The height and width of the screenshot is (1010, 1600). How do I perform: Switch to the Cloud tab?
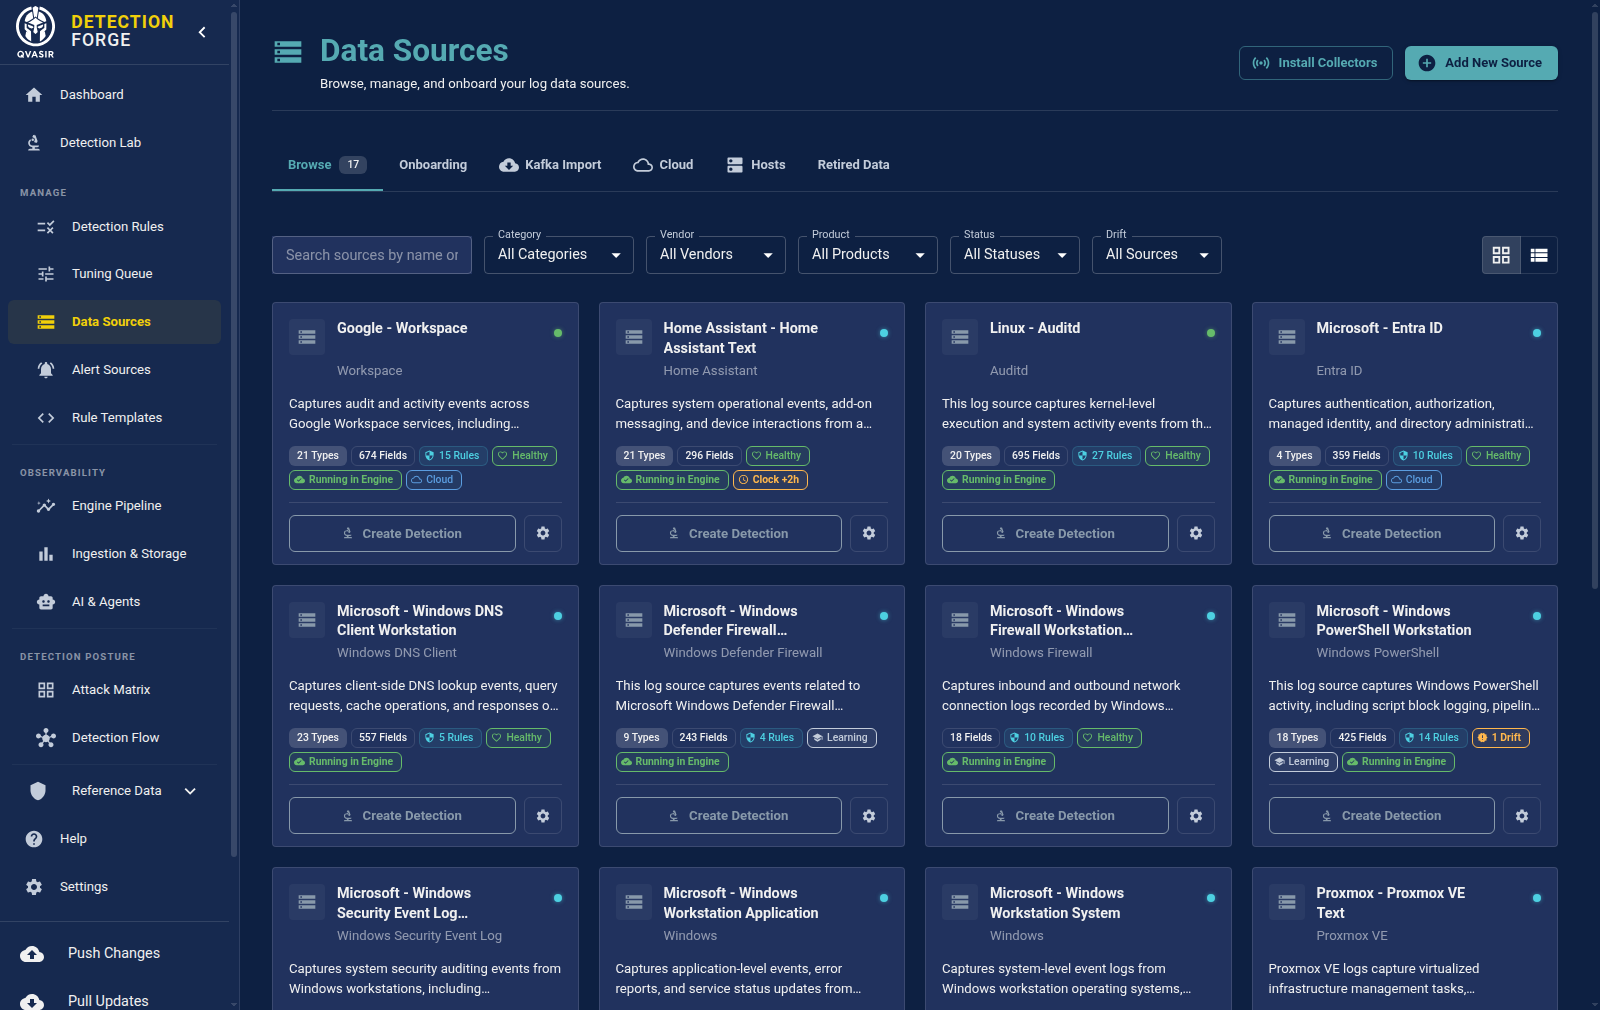[x=663, y=165]
